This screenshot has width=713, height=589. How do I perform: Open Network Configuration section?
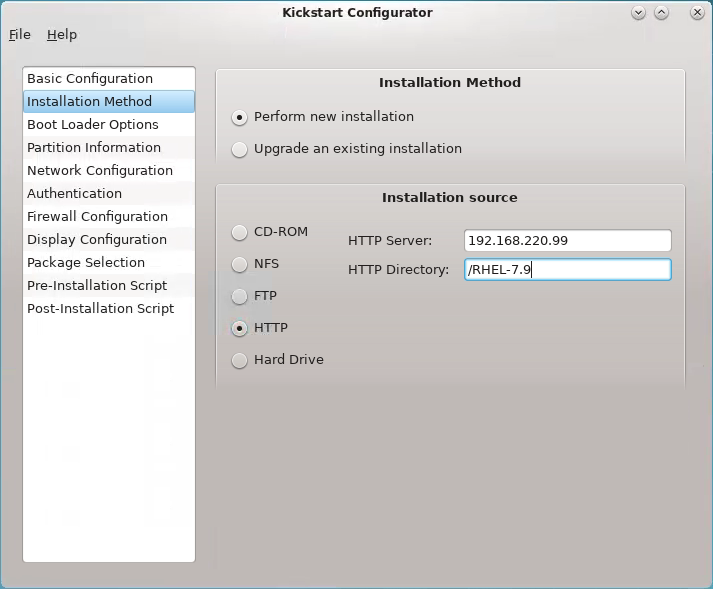point(109,171)
